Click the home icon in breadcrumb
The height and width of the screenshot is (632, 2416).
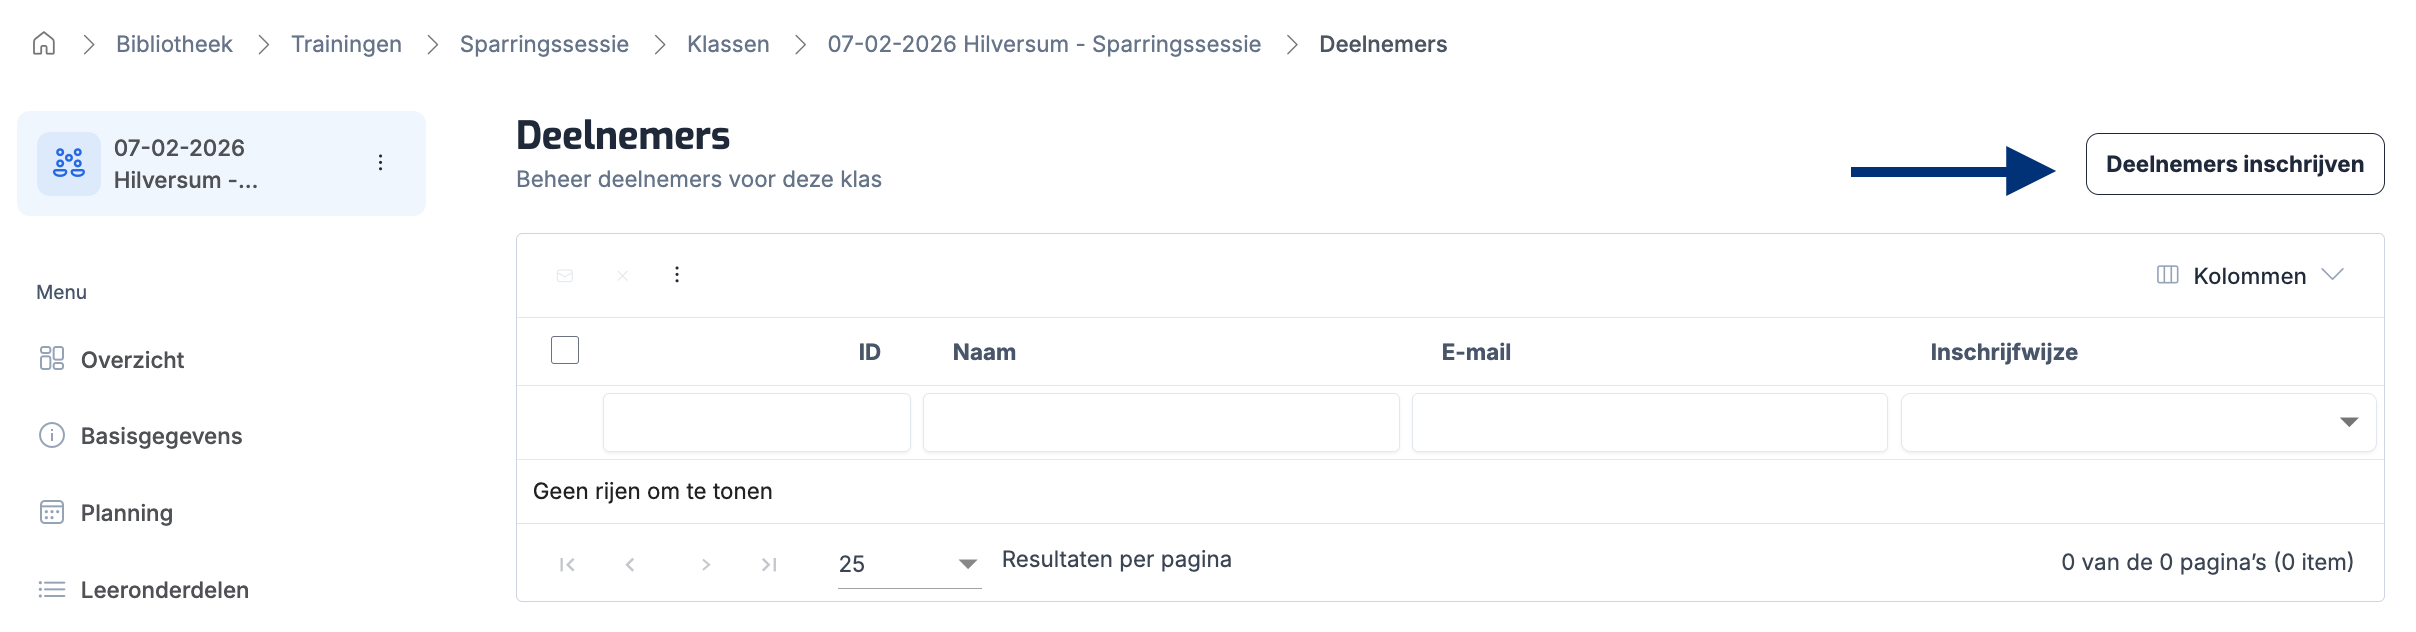click(44, 44)
